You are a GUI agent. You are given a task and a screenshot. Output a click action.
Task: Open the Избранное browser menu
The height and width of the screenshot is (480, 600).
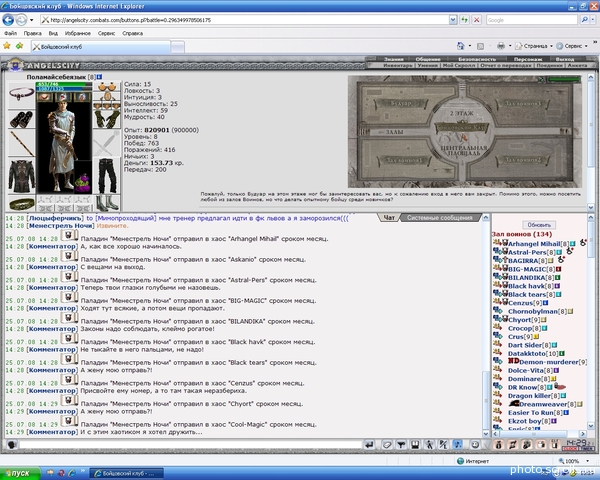tap(78, 33)
